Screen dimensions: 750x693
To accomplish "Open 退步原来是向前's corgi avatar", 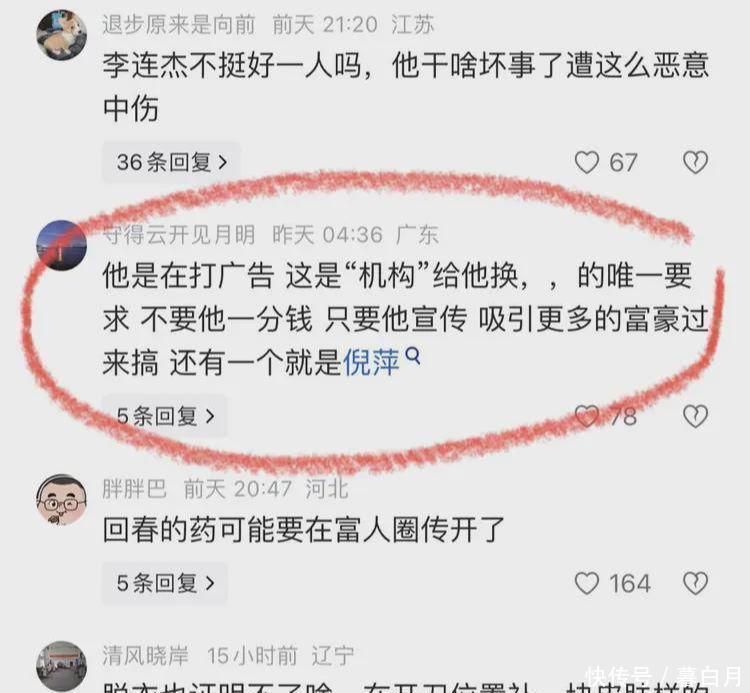I will point(62,35).
